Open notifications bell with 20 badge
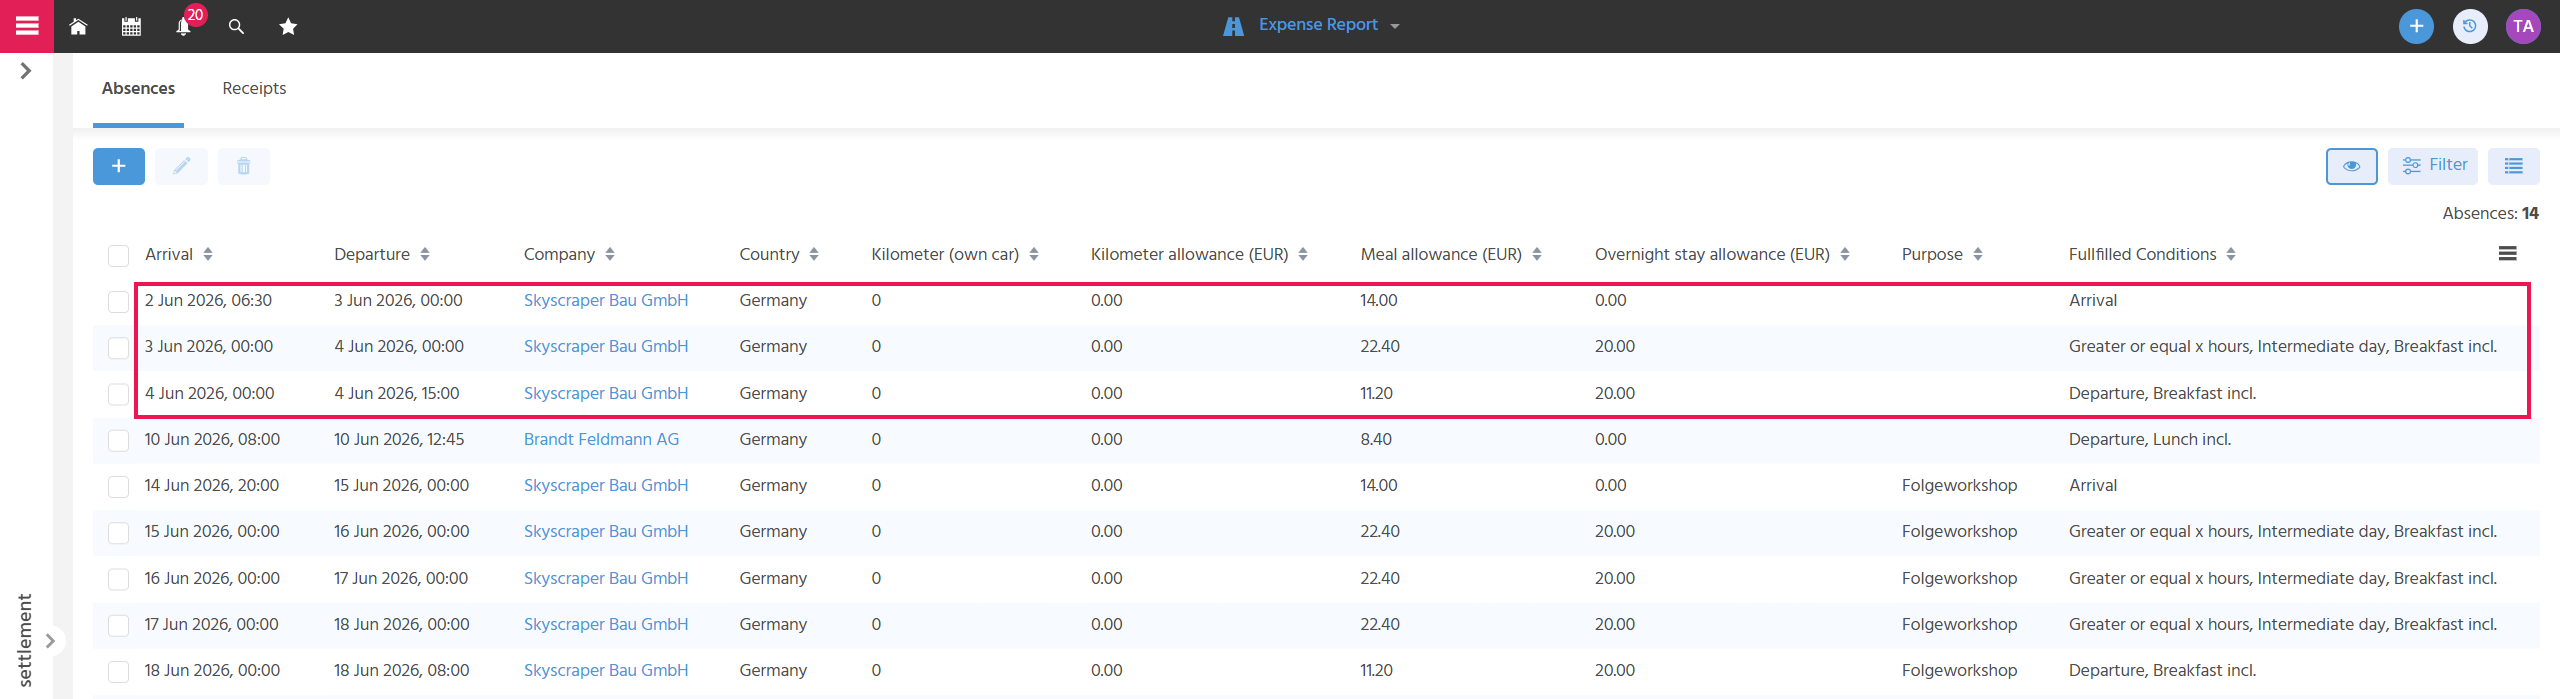This screenshot has width=2560, height=699. pos(184,27)
